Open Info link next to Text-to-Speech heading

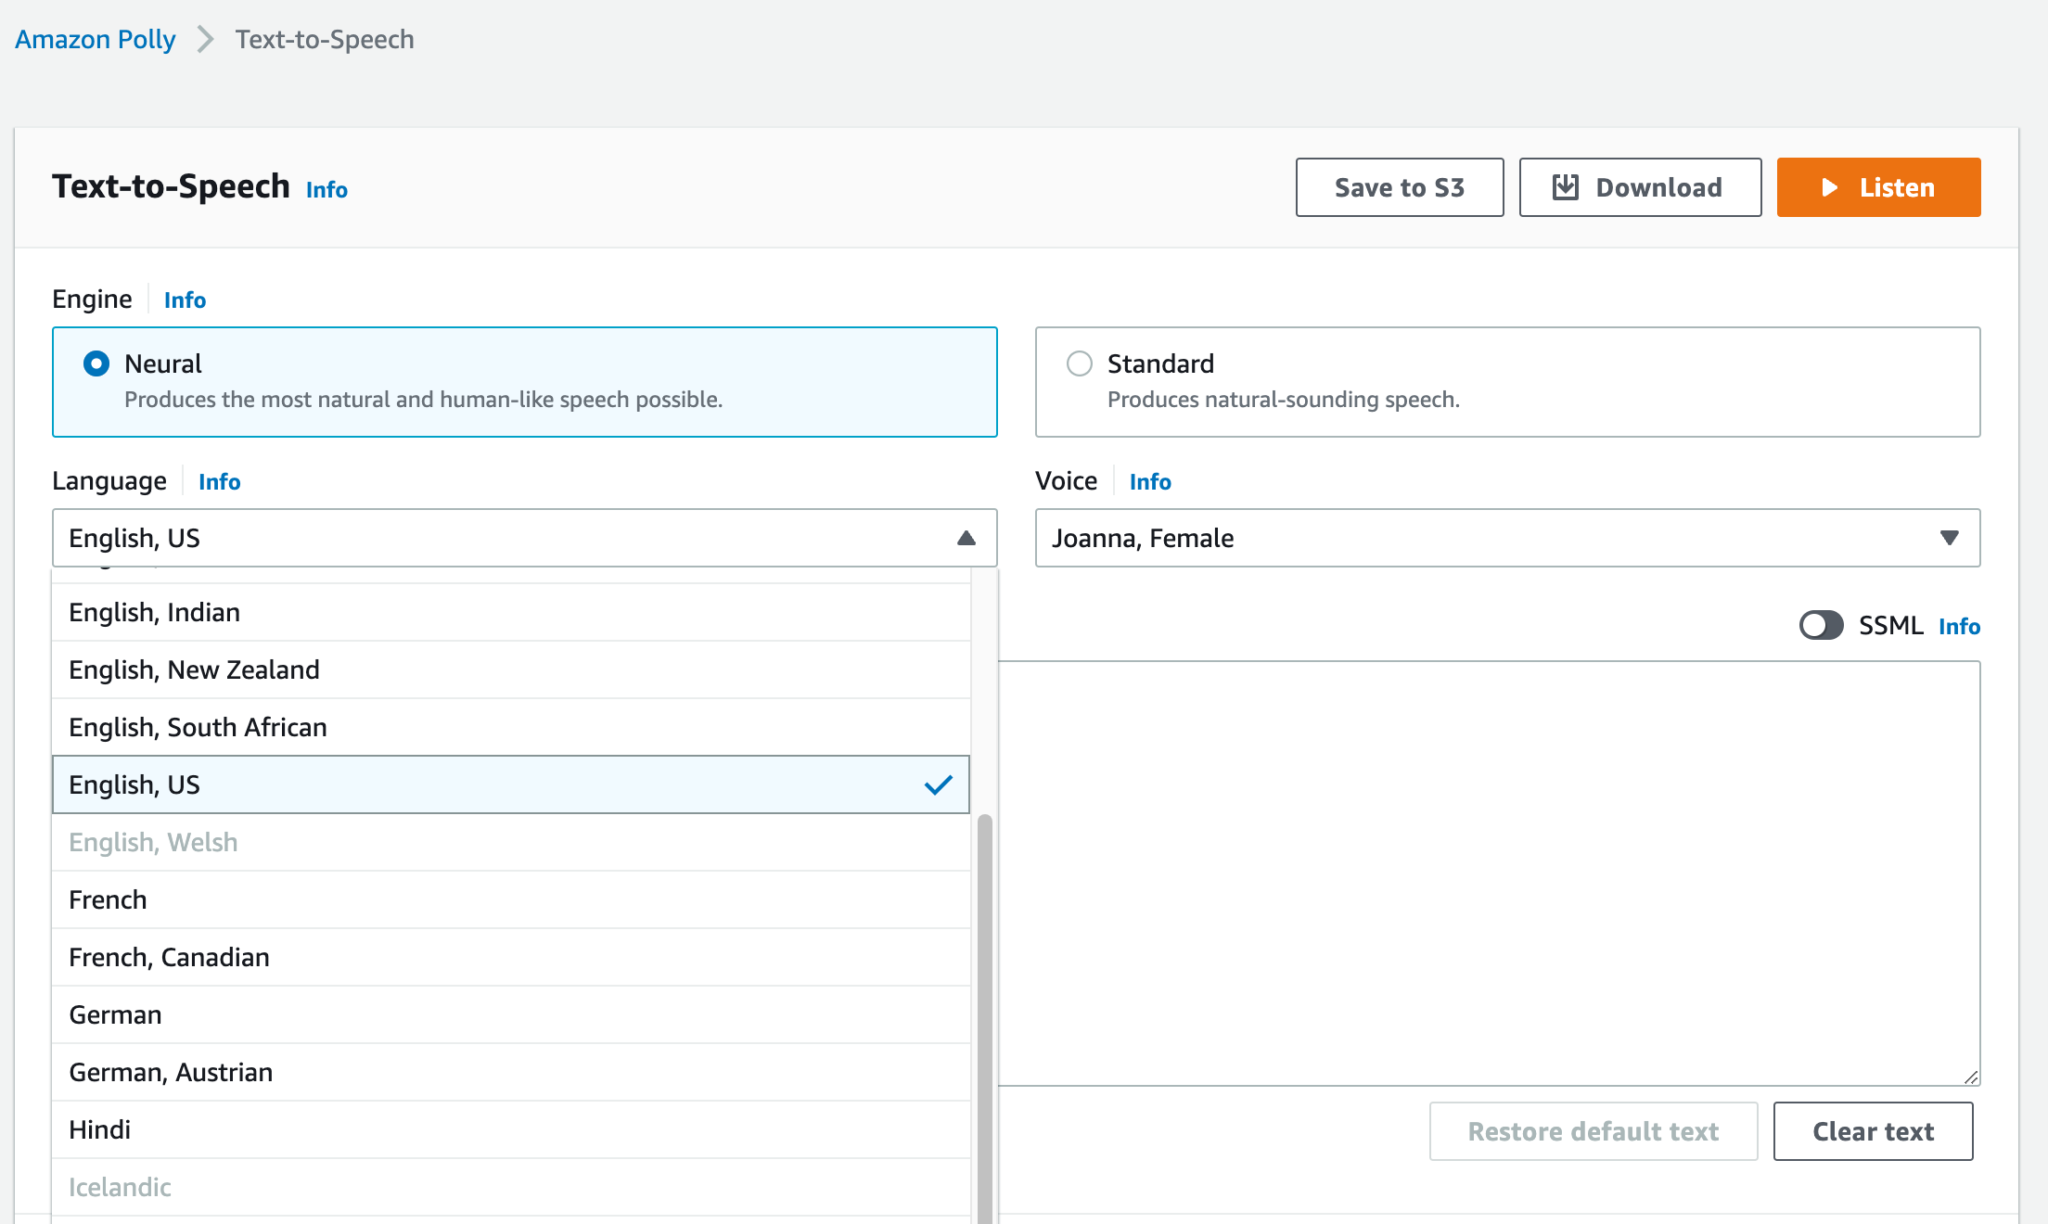pyautogui.click(x=326, y=190)
